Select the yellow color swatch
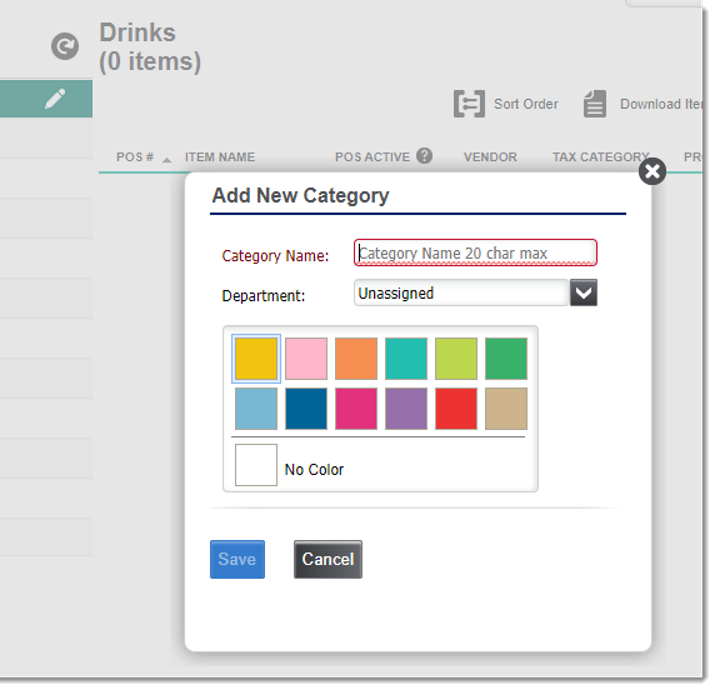The width and height of the screenshot is (715, 690). pyautogui.click(x=256, y=359)
